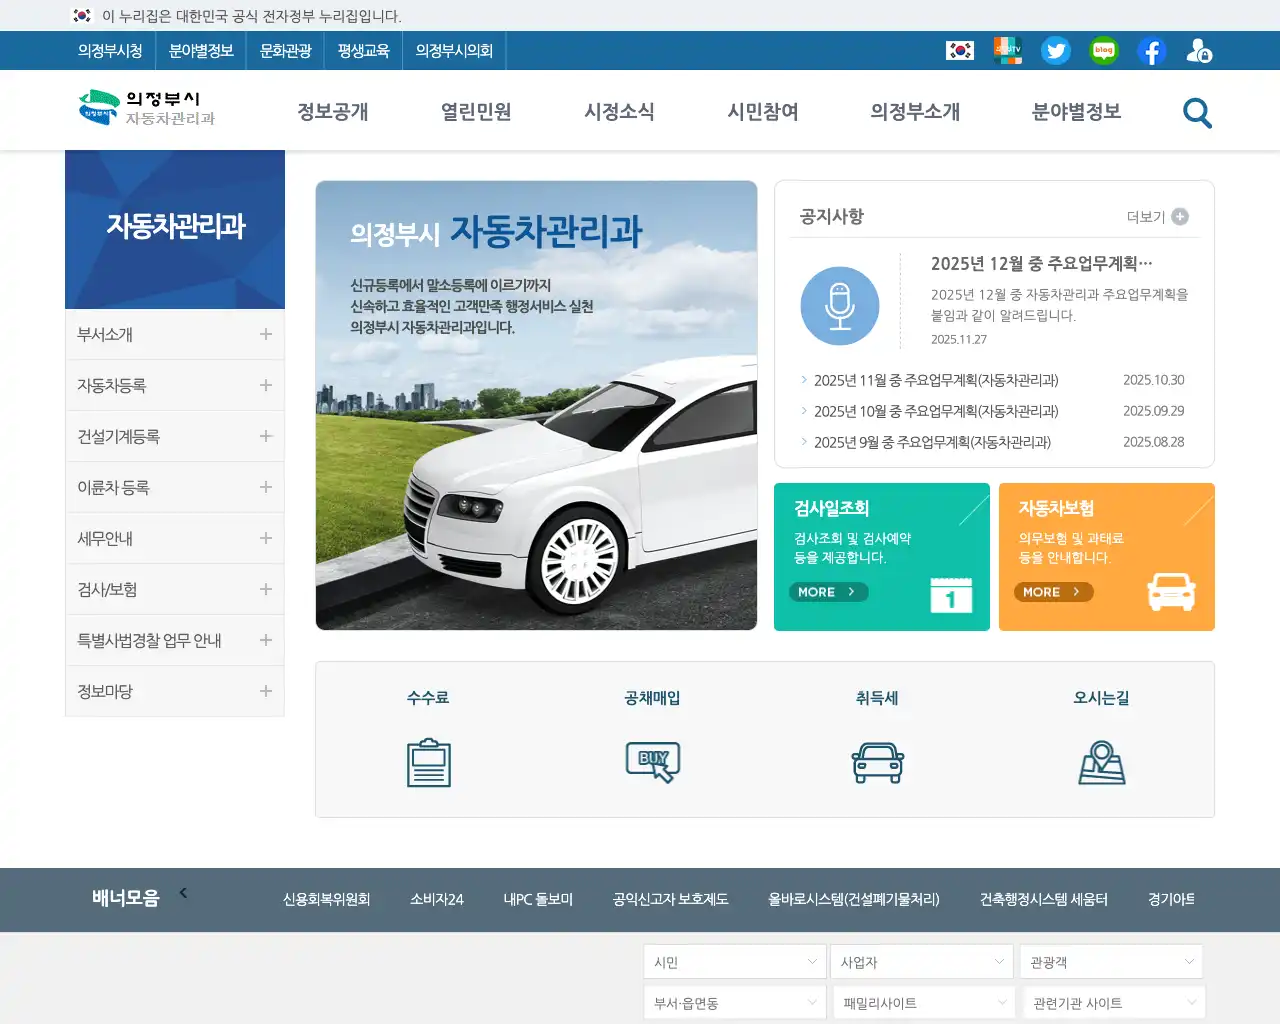
Task: Click the map pin icon under 오시는길
Action: 1102,762
